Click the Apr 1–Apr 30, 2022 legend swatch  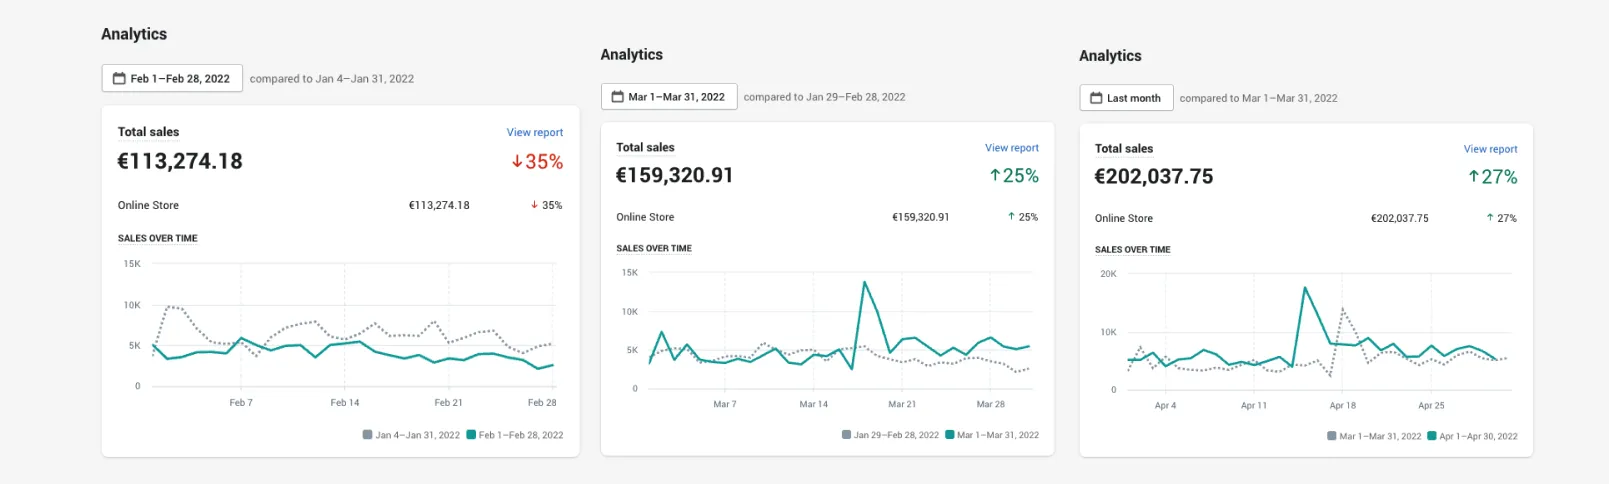point(1432,436)
